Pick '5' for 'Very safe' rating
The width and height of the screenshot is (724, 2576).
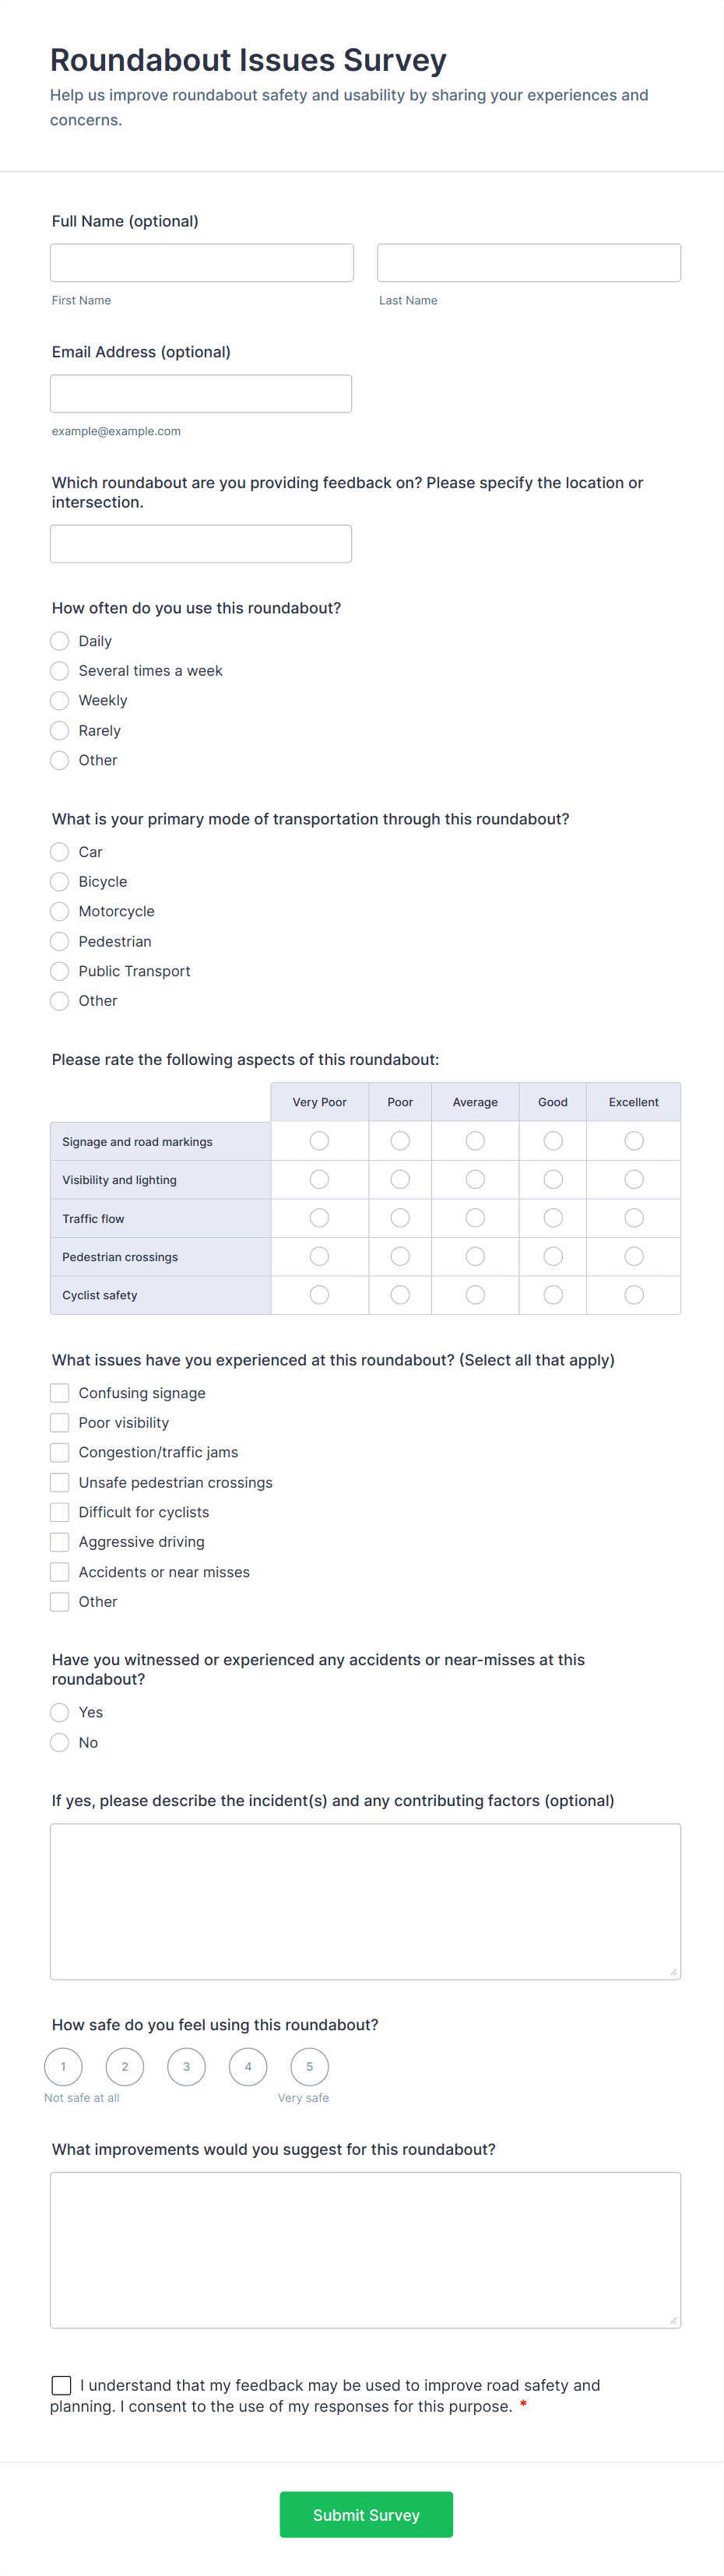[309, 2066]
